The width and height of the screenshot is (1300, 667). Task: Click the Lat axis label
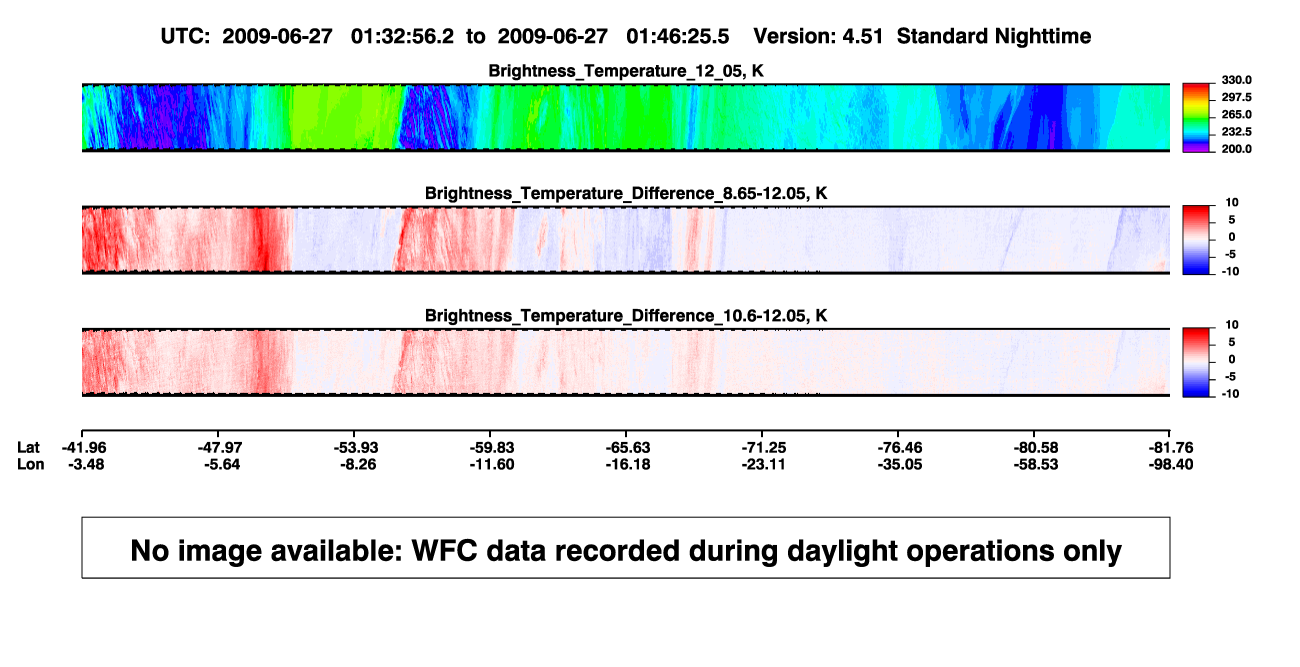click(29, 447)
